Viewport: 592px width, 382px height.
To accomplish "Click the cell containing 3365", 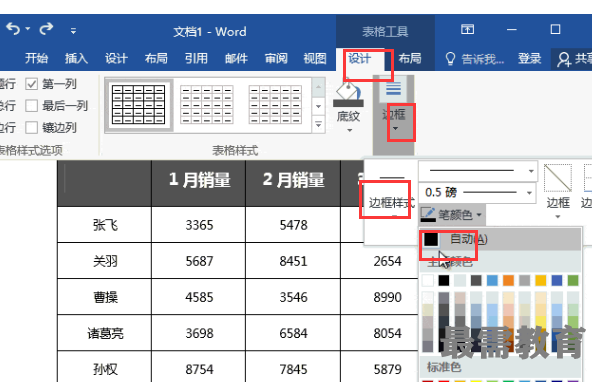I will [x=199, y=225].
